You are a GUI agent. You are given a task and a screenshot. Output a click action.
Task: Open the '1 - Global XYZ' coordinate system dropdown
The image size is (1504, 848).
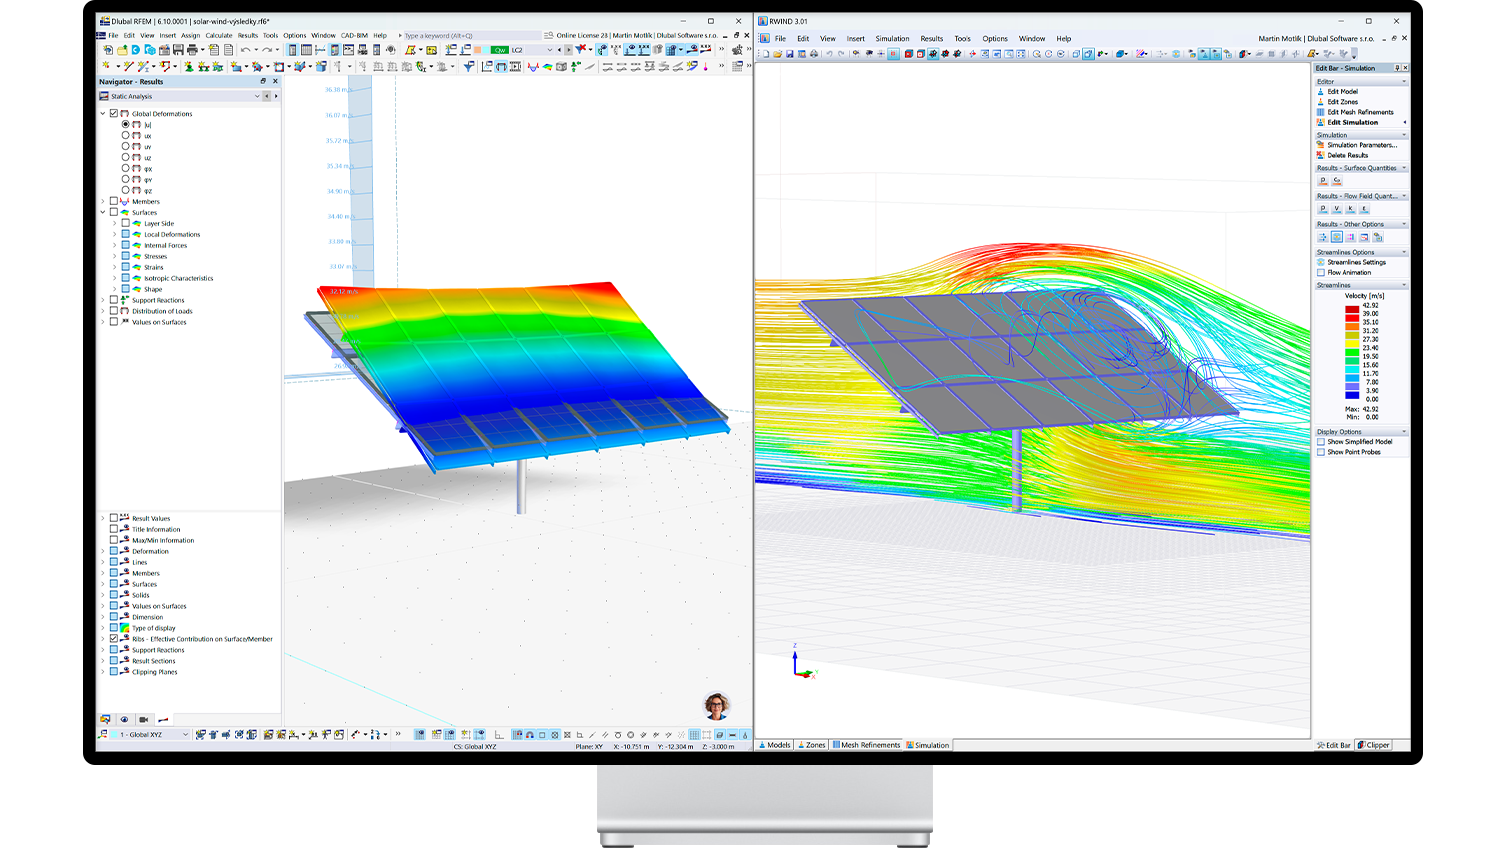point(185,735)
